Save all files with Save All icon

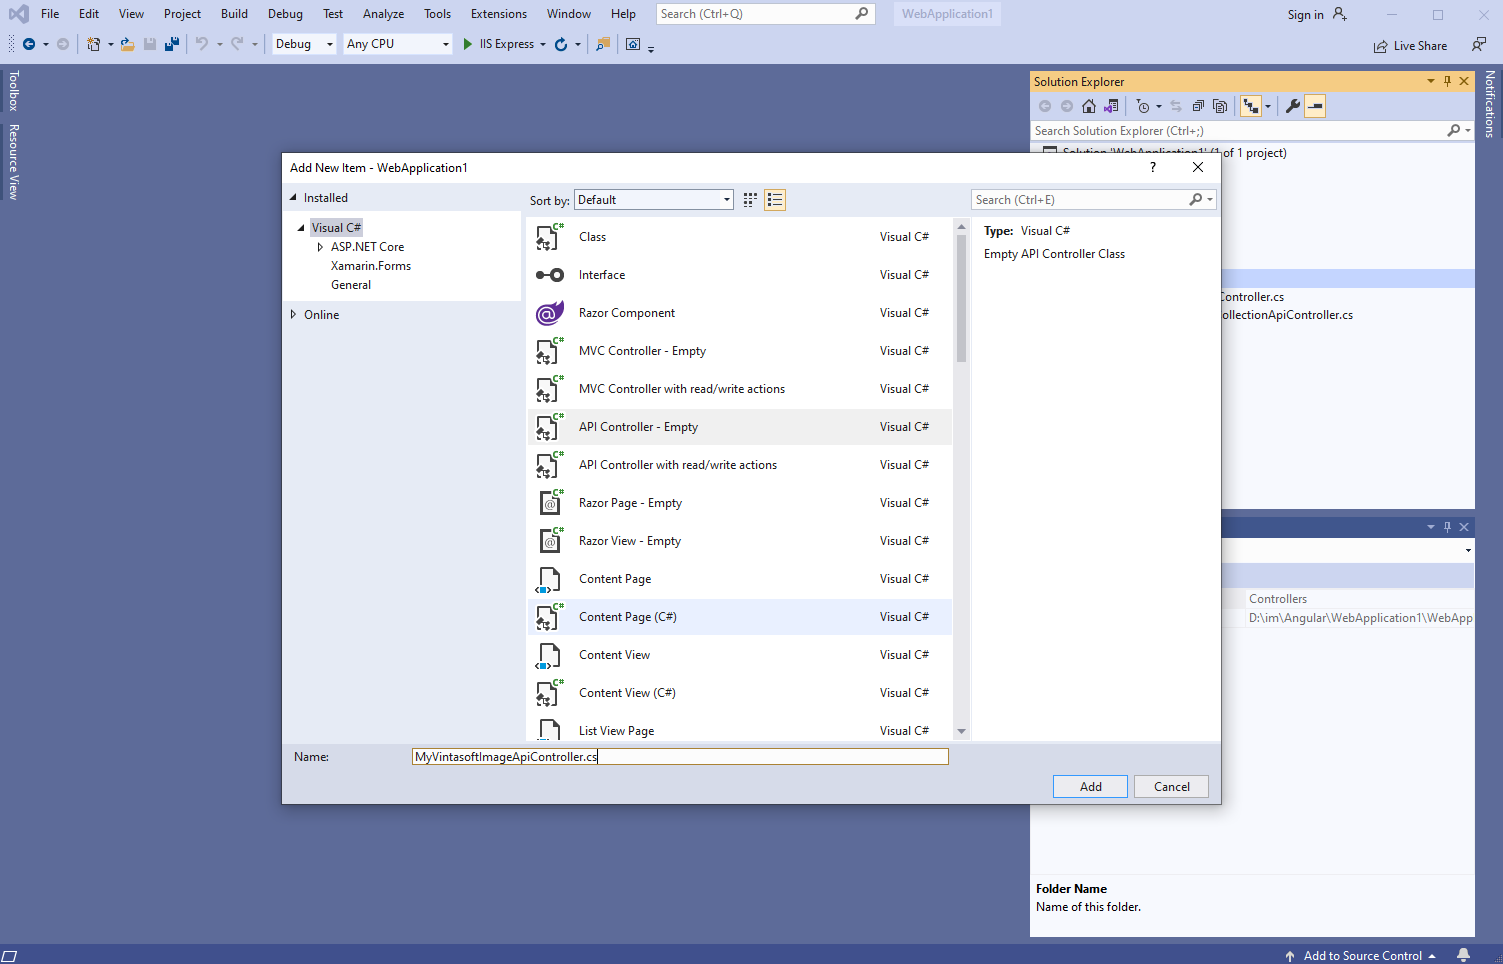(x=170, y=44)
